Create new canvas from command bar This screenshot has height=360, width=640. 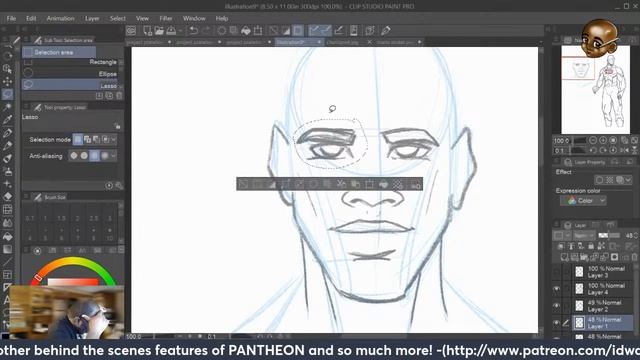[x=147, y=31]
